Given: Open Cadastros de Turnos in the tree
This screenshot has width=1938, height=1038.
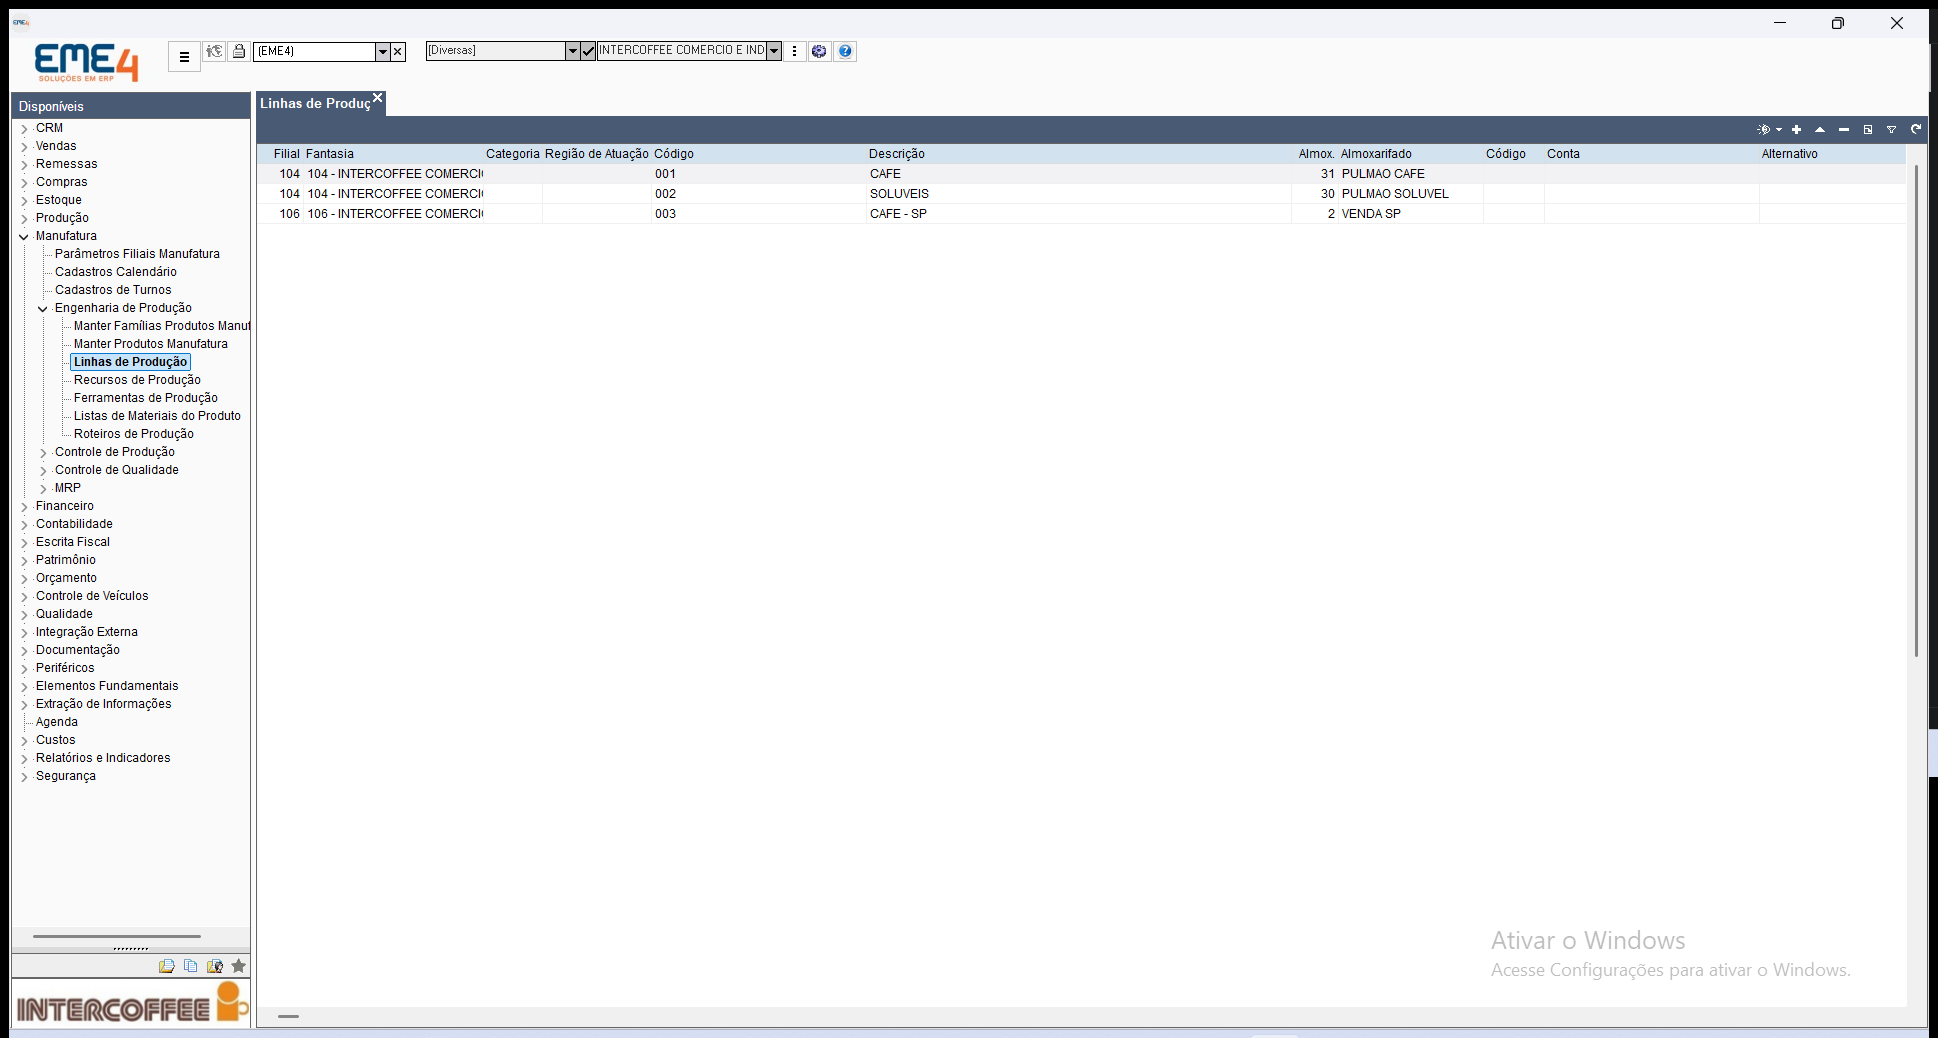Looking at the screenshot, I should point(113,290).
